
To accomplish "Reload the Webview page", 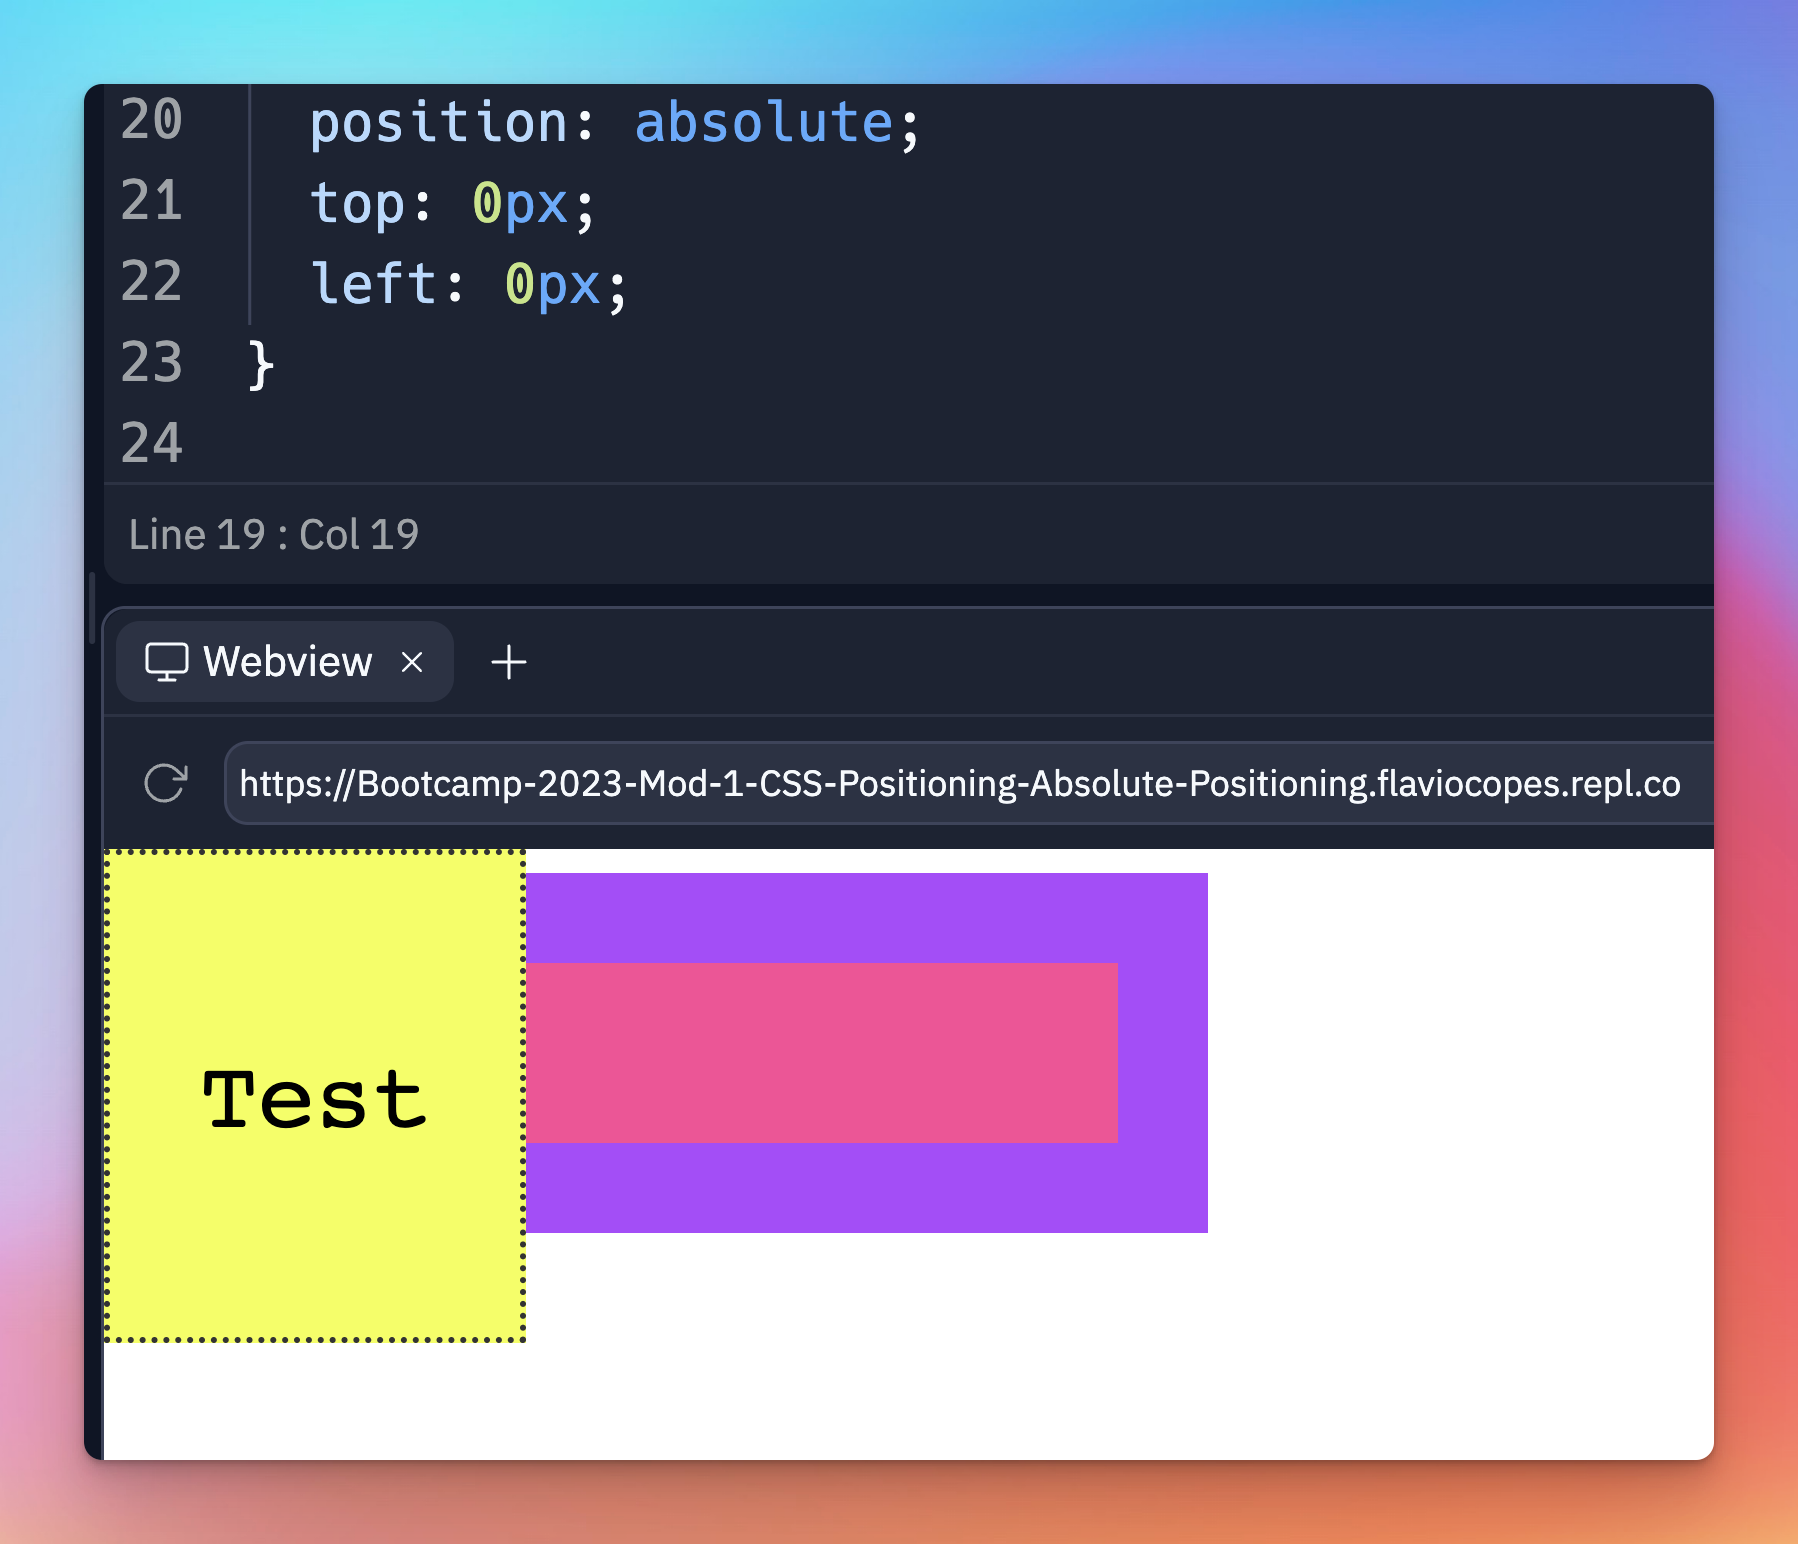I will (x=165, y=783).
